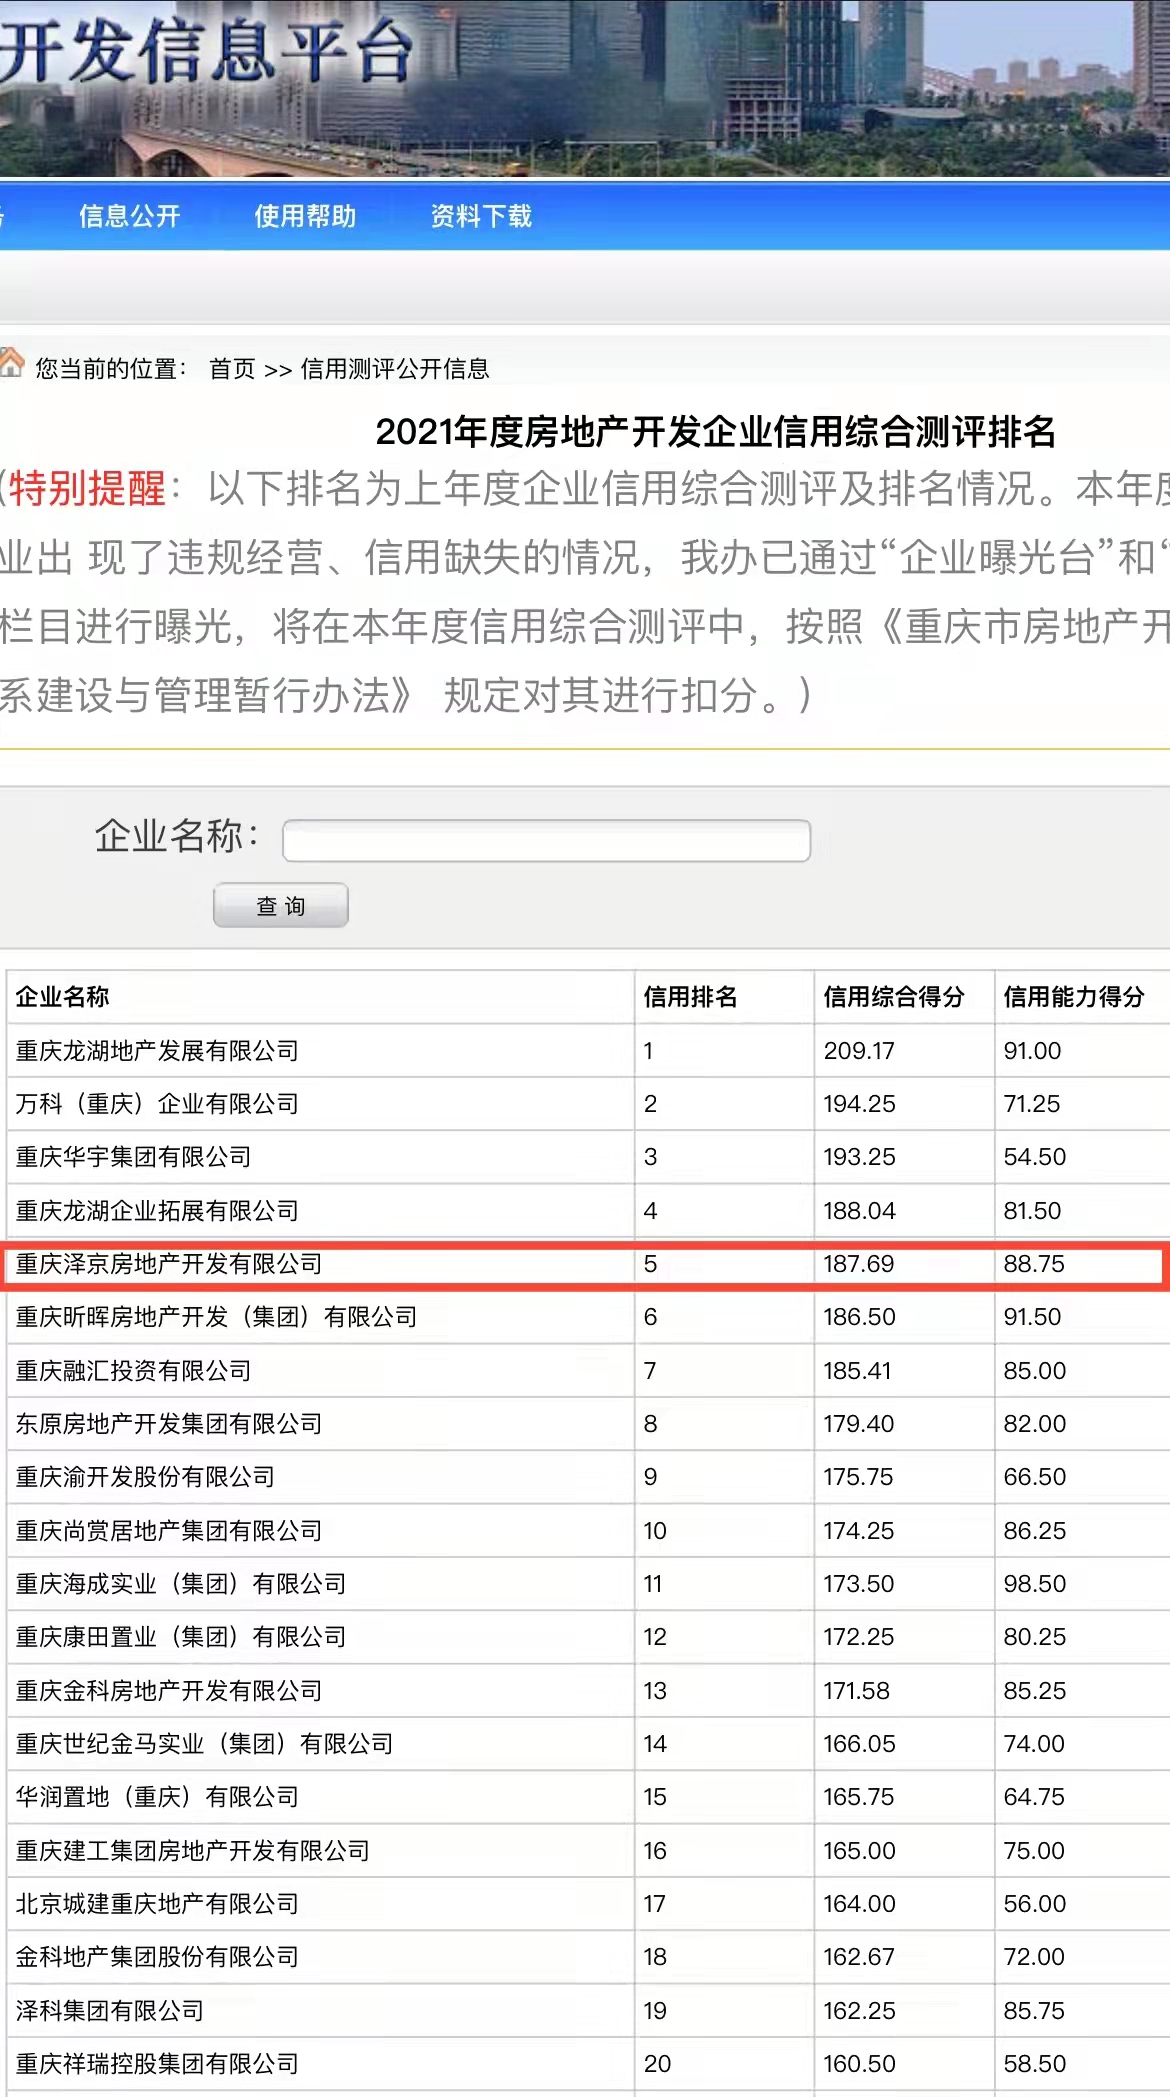Click the 企业名称 column header
The image size is (1170, 2097).
62,997
